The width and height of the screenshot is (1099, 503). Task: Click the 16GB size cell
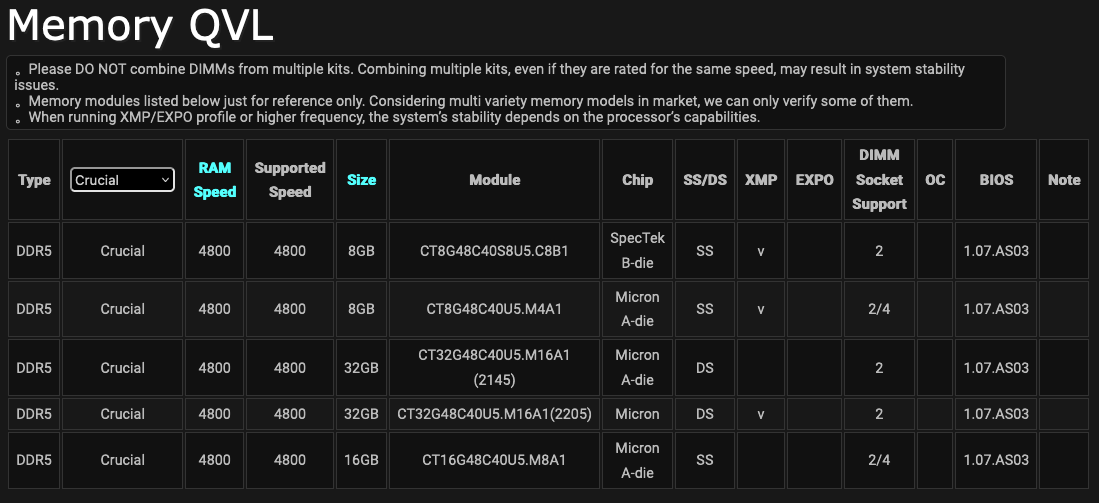click(362, 460)
